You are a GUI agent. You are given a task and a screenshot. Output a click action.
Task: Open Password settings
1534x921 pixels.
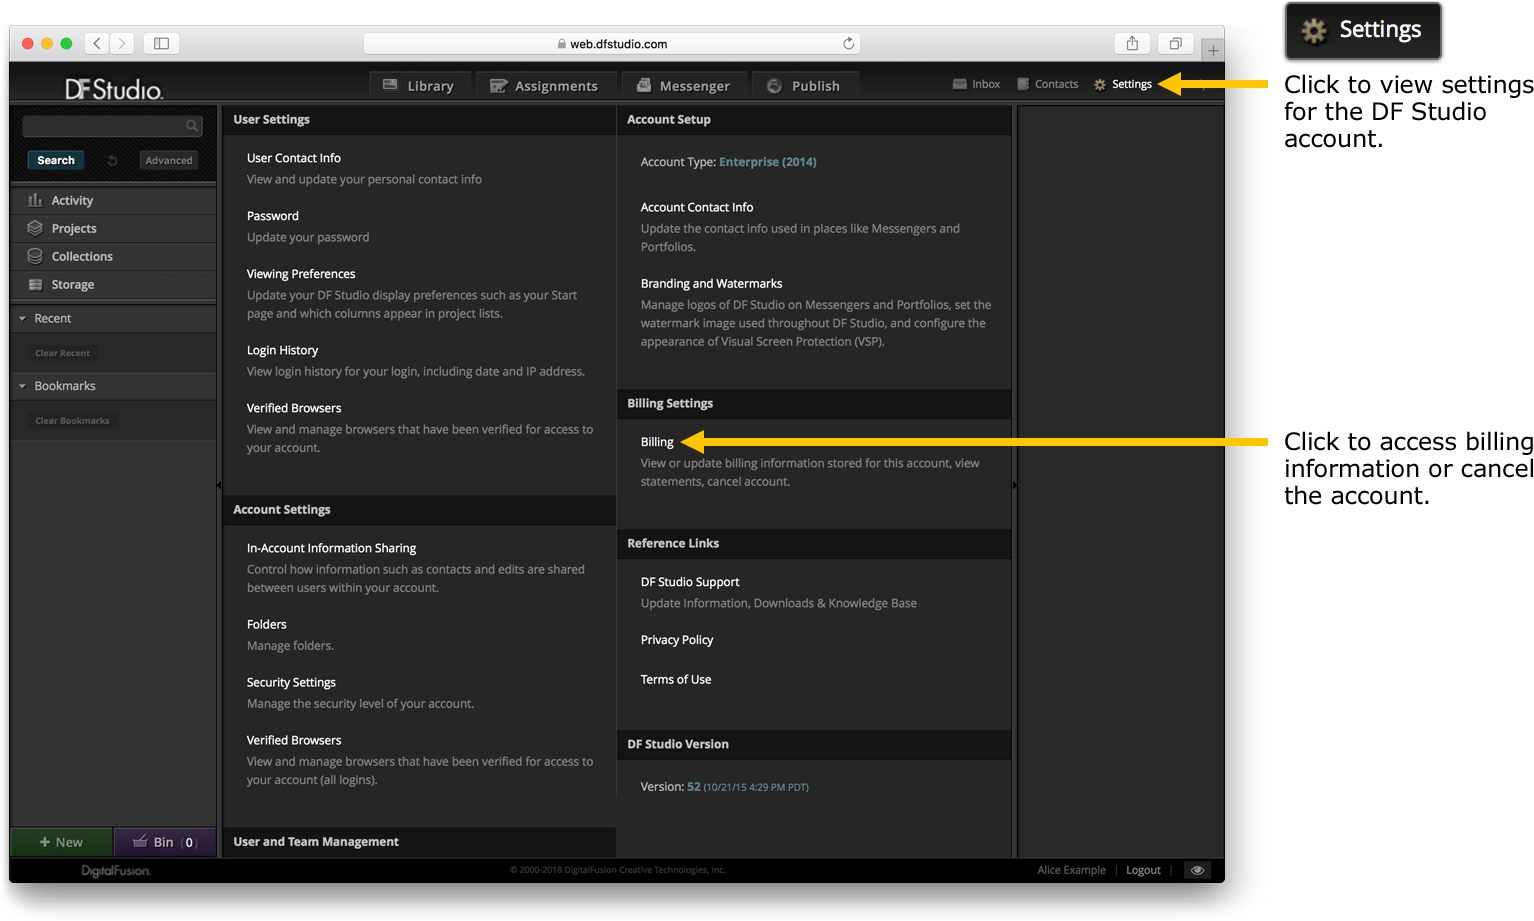point(273,216)
